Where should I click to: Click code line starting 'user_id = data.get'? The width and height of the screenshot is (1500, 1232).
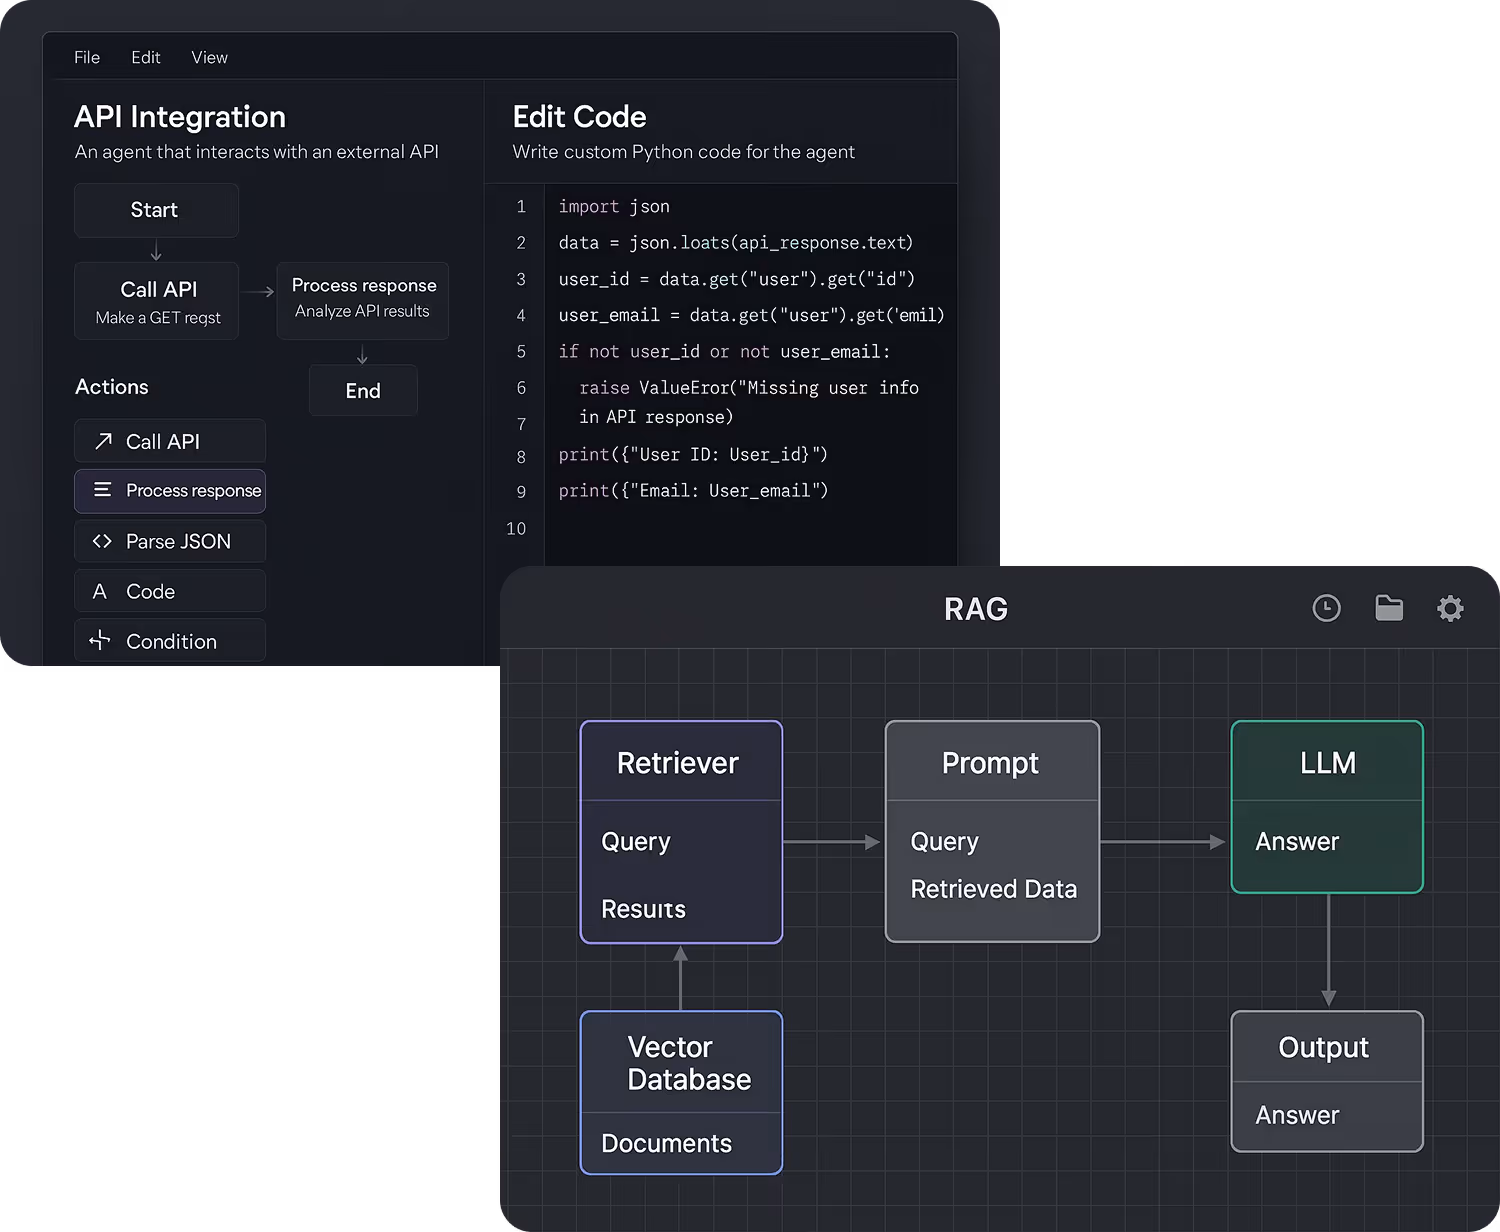737,279
